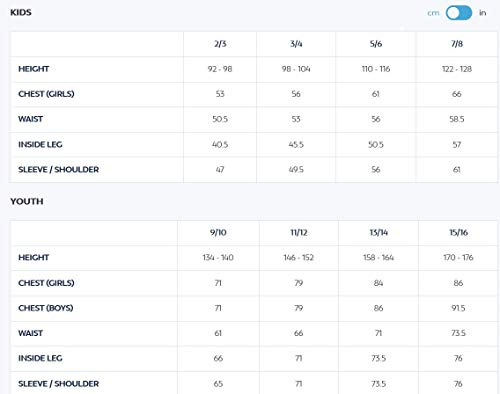Click the Youth 9/10 size column header

(x=218, y=232)
